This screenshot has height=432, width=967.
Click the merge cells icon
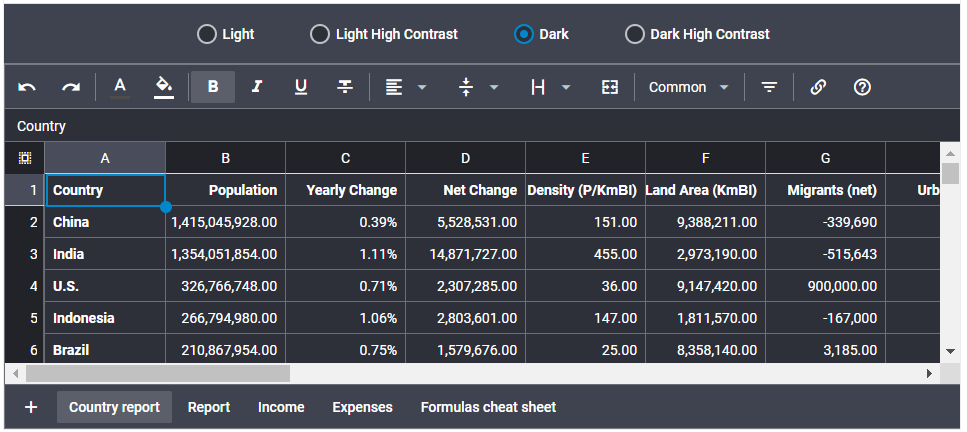pos(610,87)
